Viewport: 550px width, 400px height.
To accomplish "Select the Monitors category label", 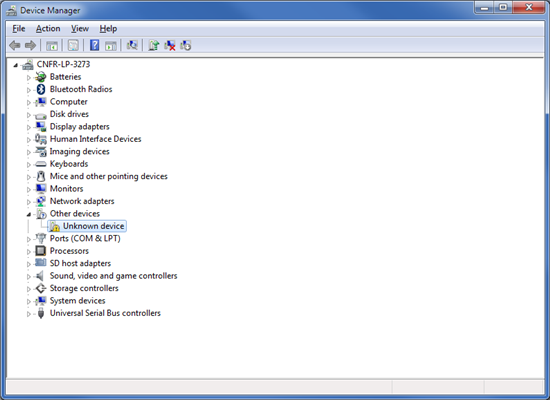I will tap(66, 189).
